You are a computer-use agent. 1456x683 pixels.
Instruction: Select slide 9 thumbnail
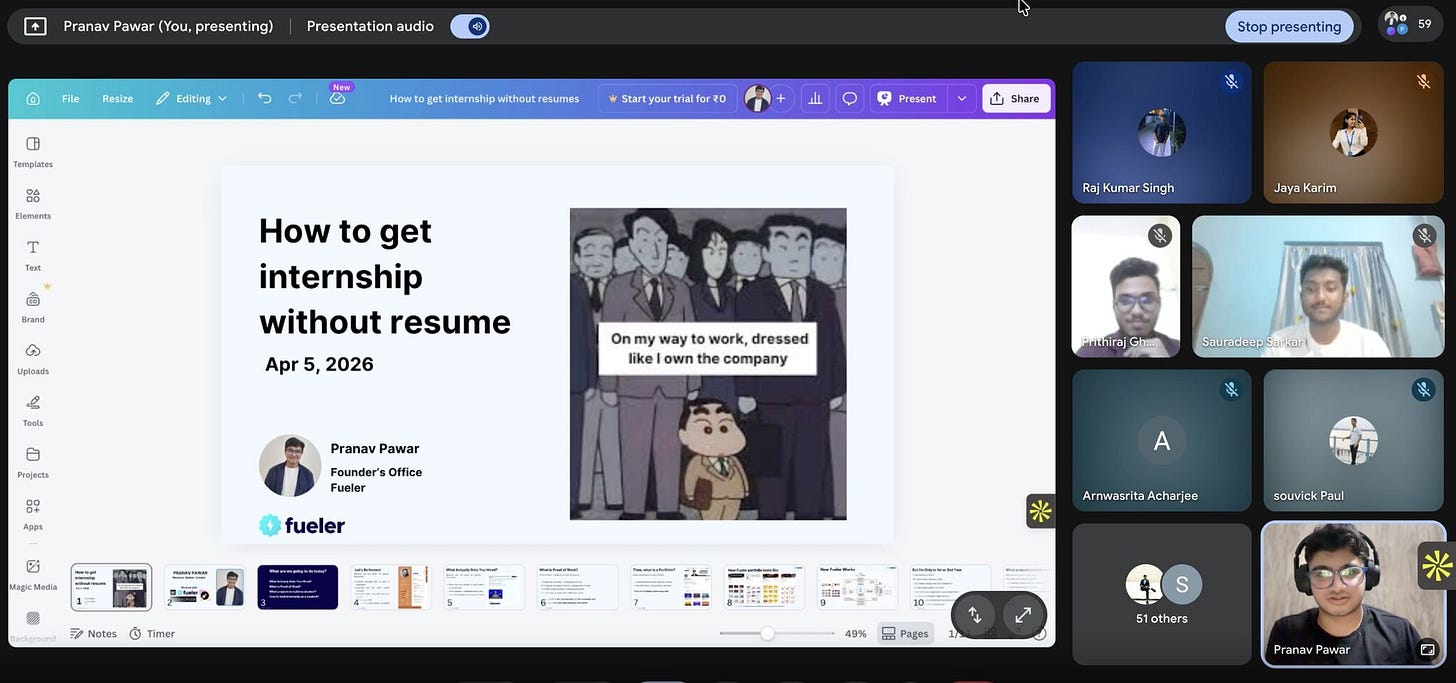[x=858, y=587]
